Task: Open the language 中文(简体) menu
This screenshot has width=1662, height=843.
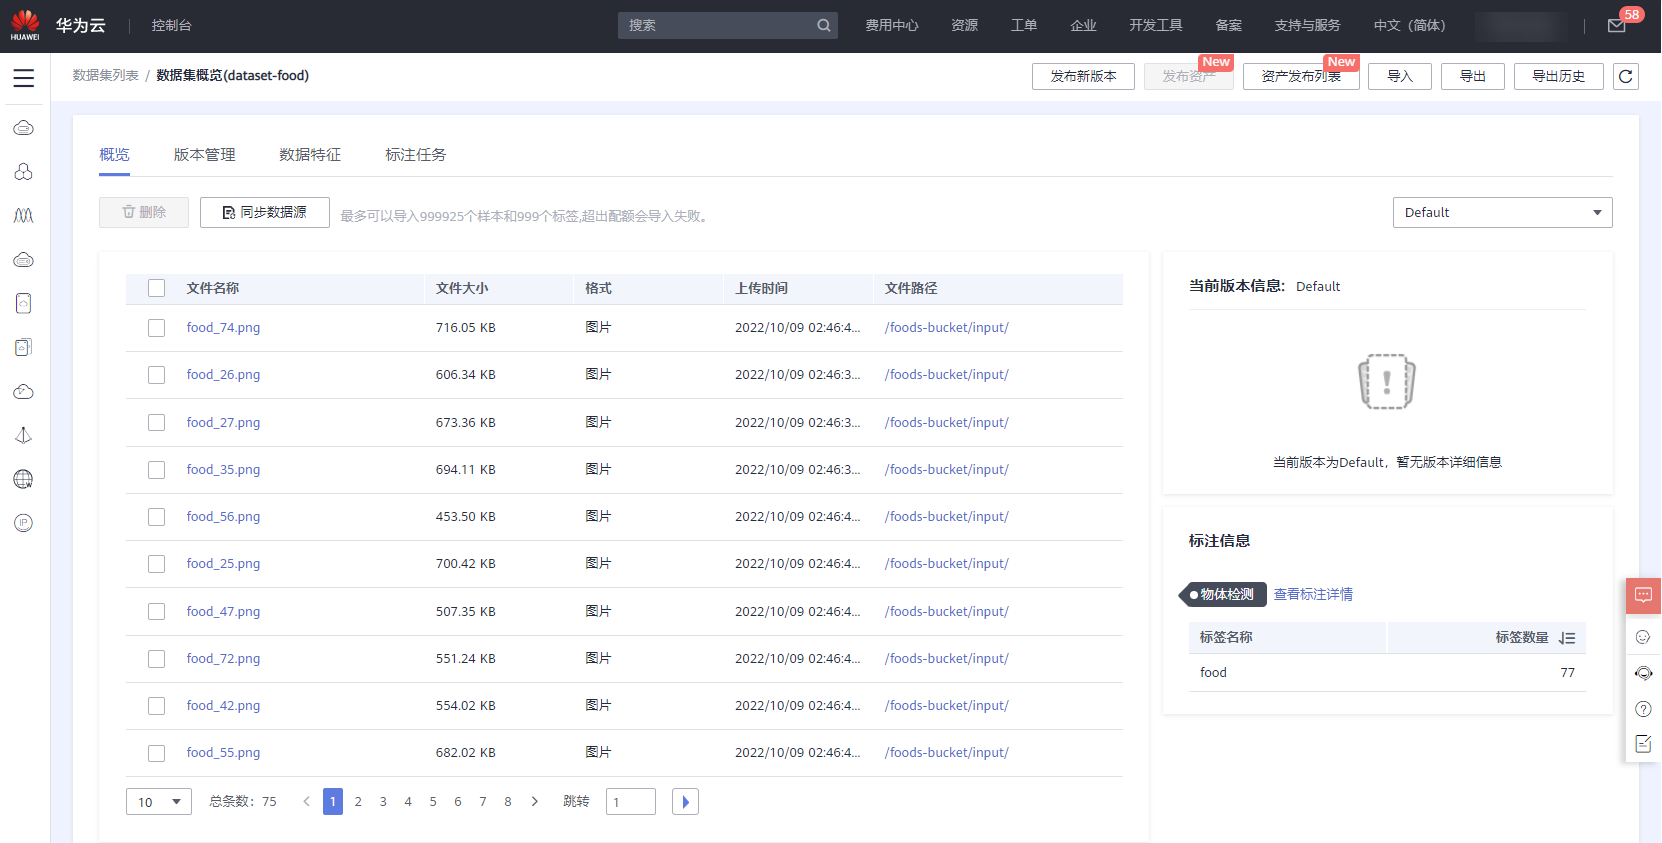Action: click(x=1409, y=26)
